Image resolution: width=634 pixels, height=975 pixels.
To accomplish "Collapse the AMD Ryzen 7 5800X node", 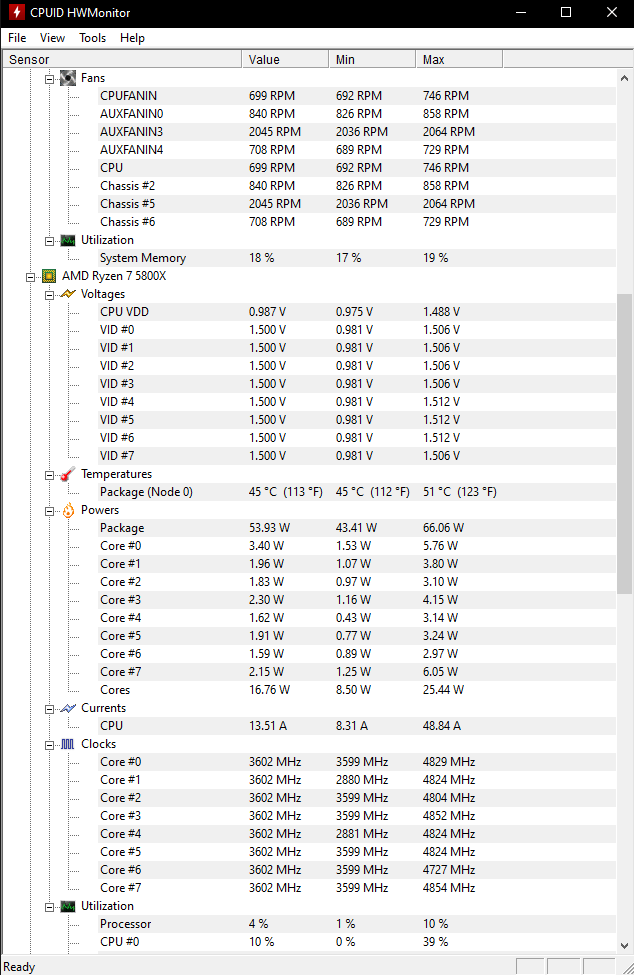I will [30, 277].
